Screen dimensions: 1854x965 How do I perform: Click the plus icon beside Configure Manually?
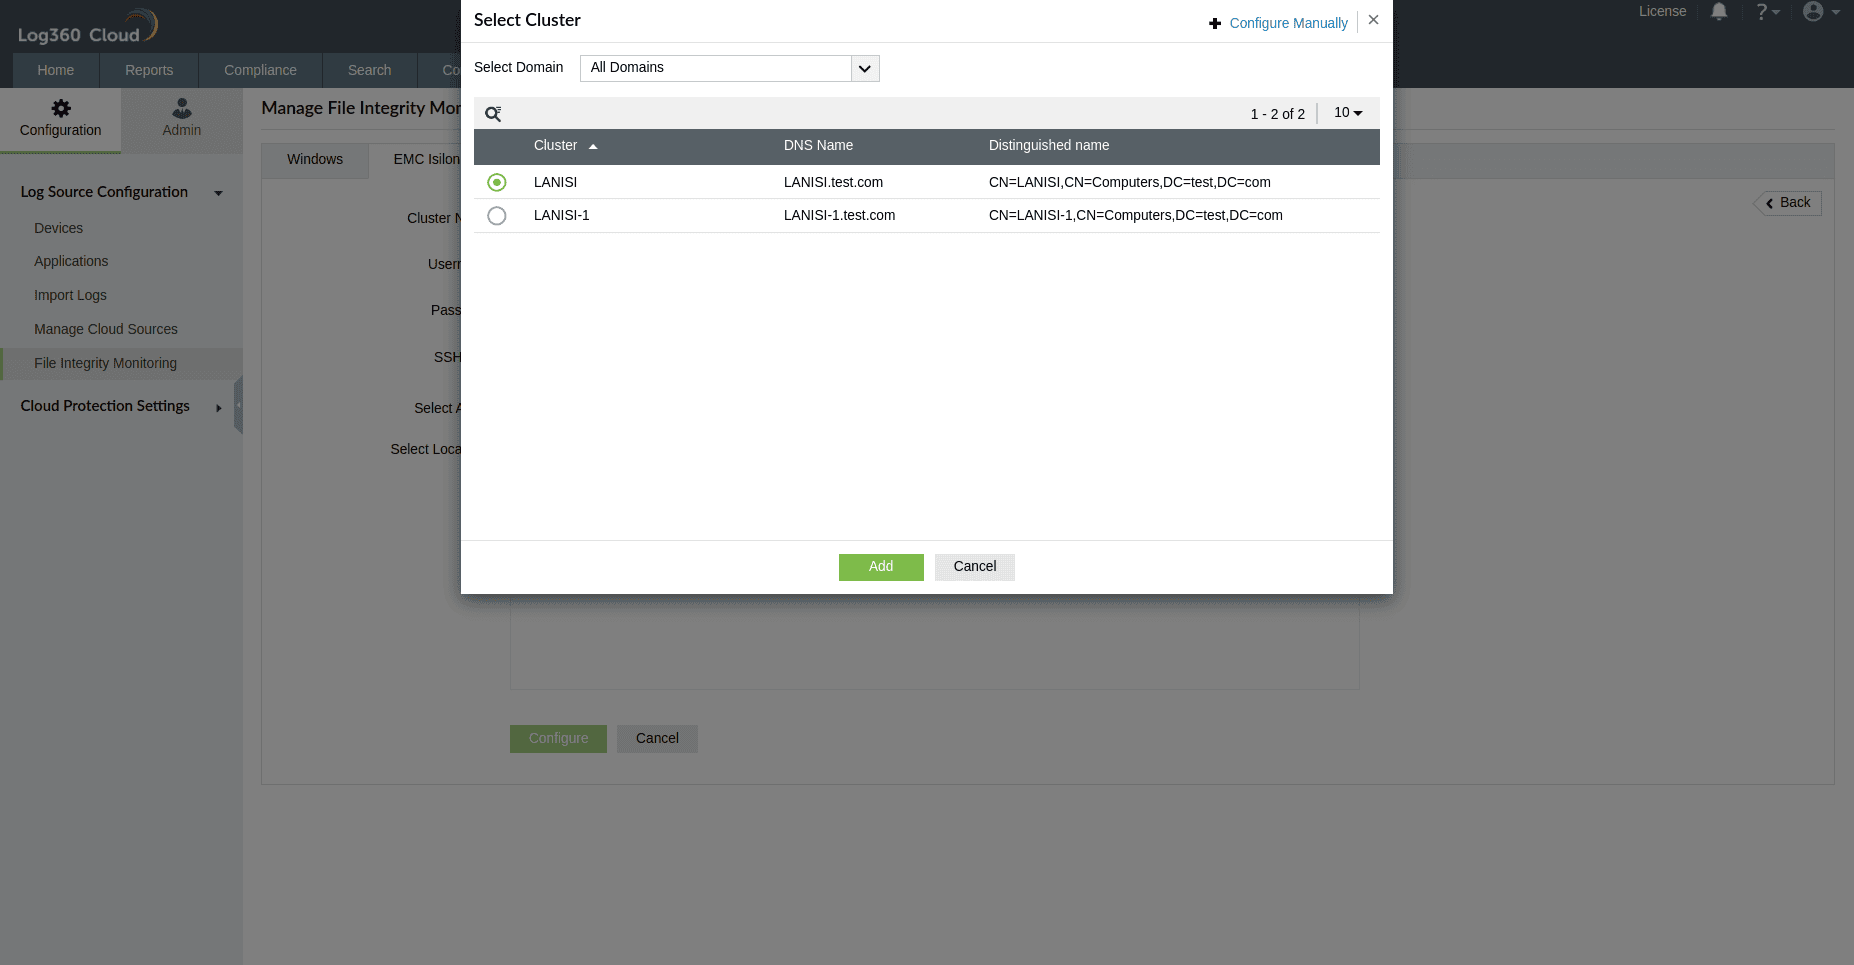tap(1214, 23)
